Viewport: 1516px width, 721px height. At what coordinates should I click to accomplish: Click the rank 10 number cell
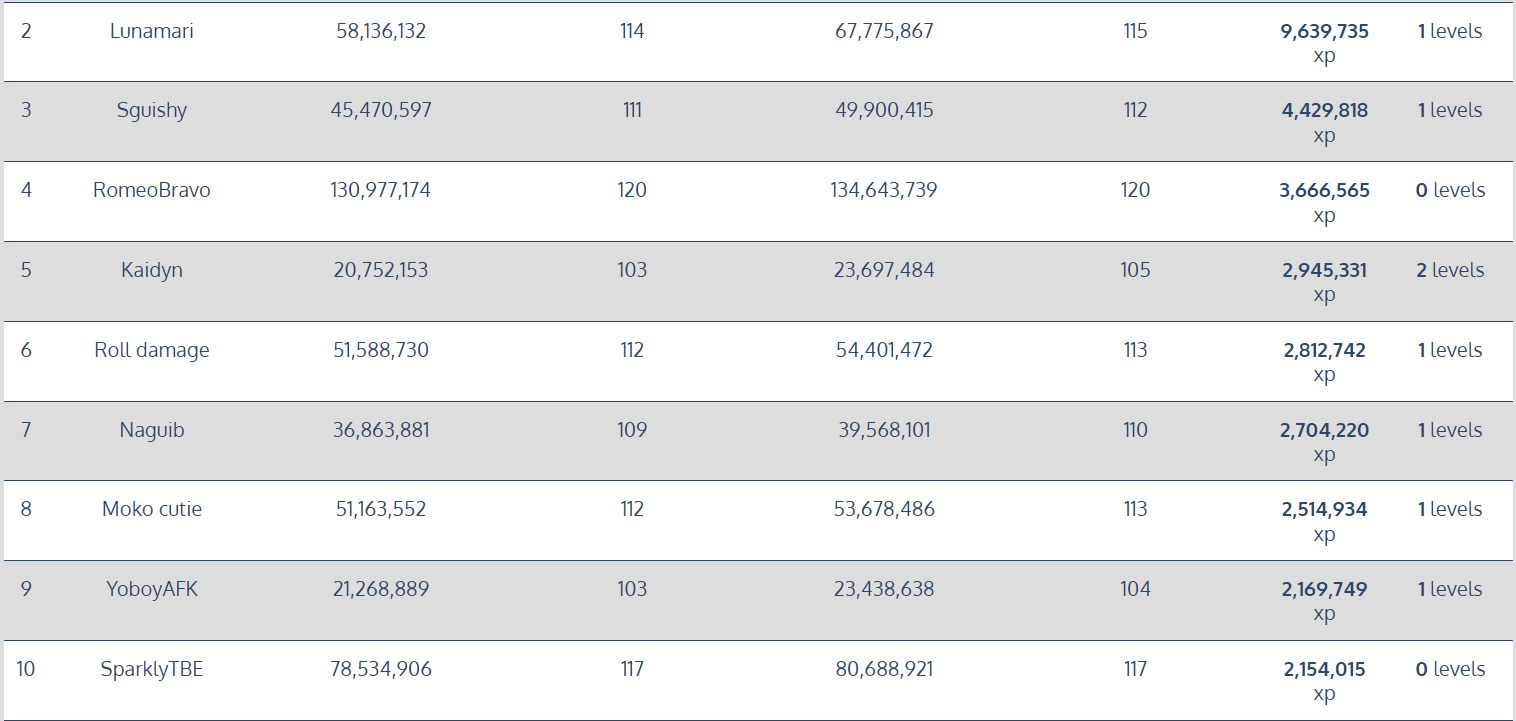point(26,669)
